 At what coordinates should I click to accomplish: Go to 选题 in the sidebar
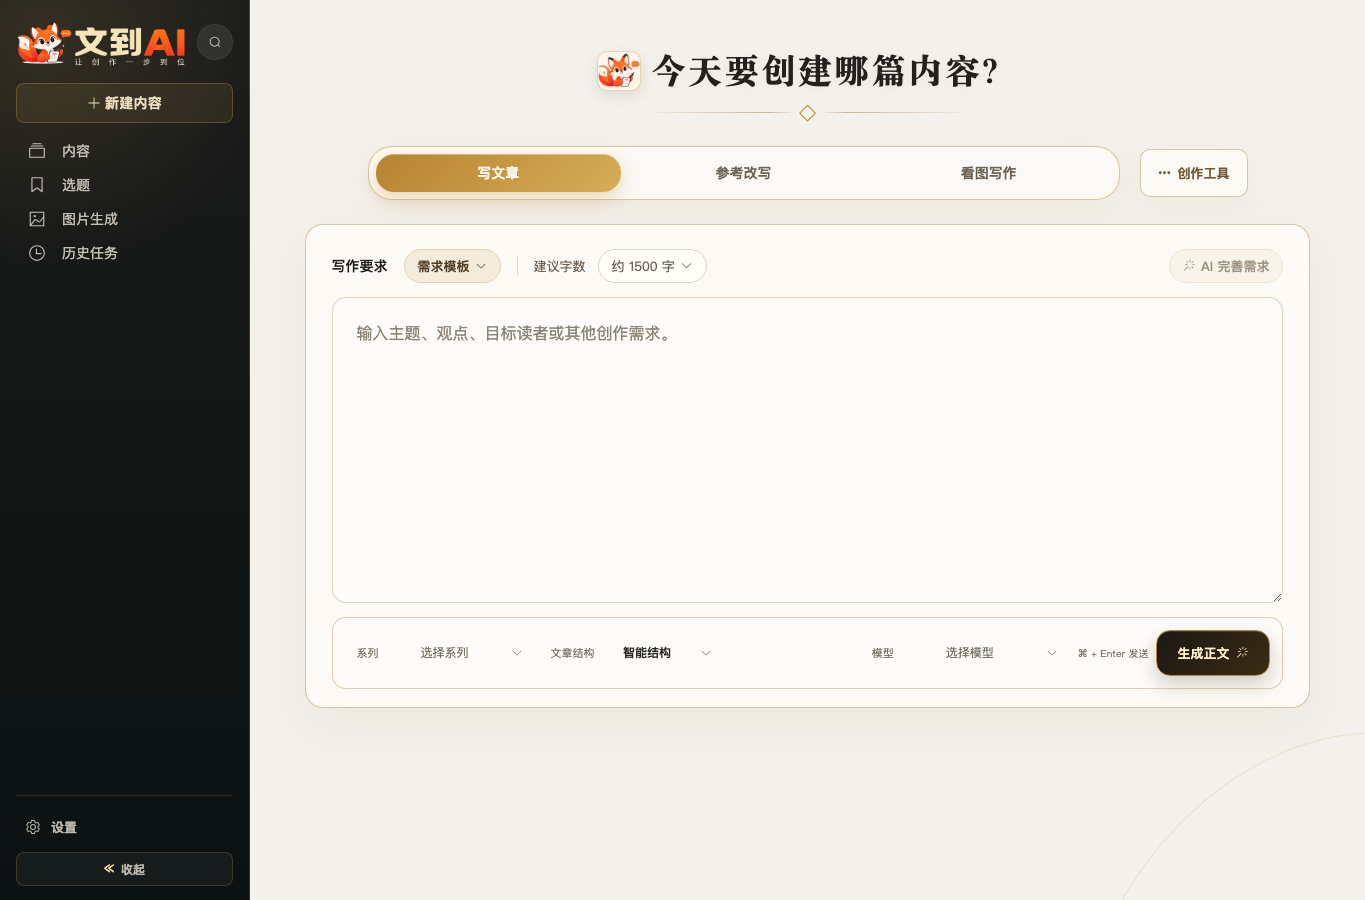pyautogui.click(x=124, y=185)
